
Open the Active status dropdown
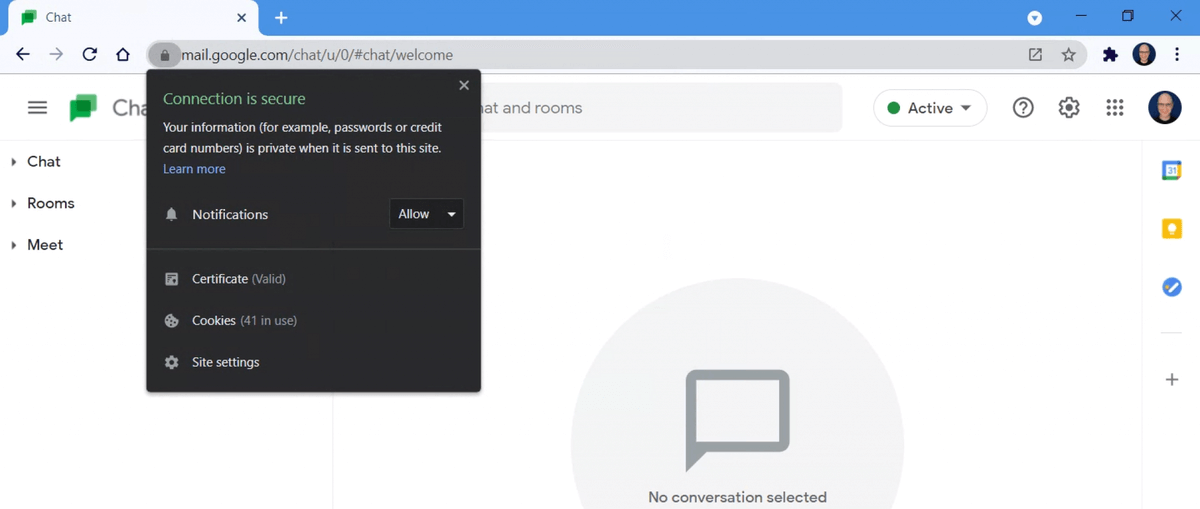(930, 108)
